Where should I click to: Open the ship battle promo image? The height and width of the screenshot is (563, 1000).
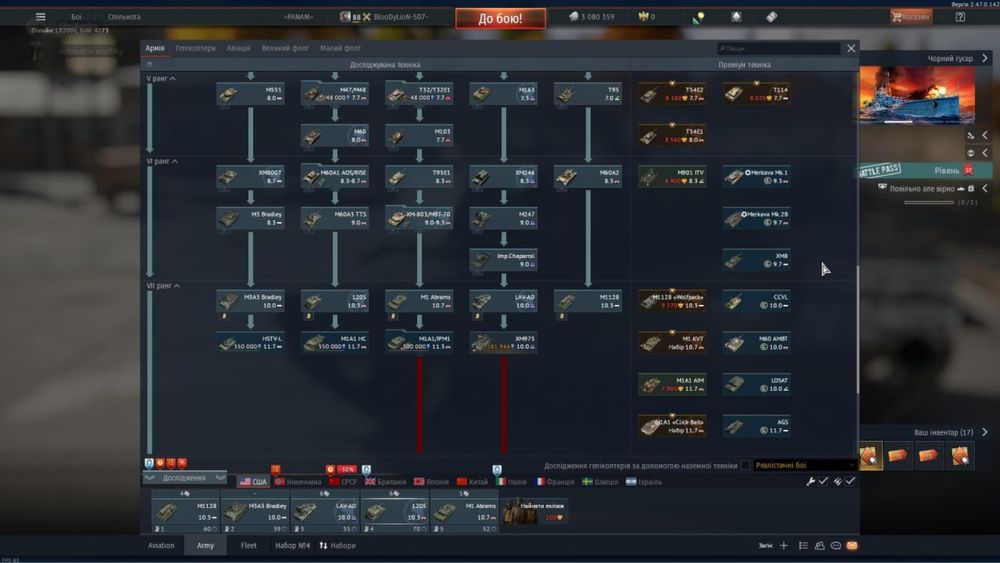pos(917,94)
